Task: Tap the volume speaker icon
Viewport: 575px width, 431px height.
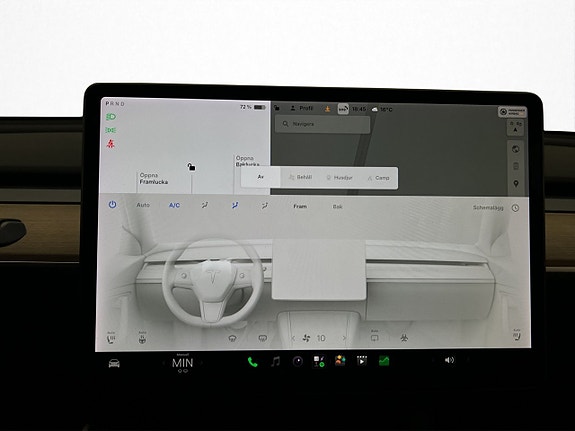Action: tap(449, 360)
